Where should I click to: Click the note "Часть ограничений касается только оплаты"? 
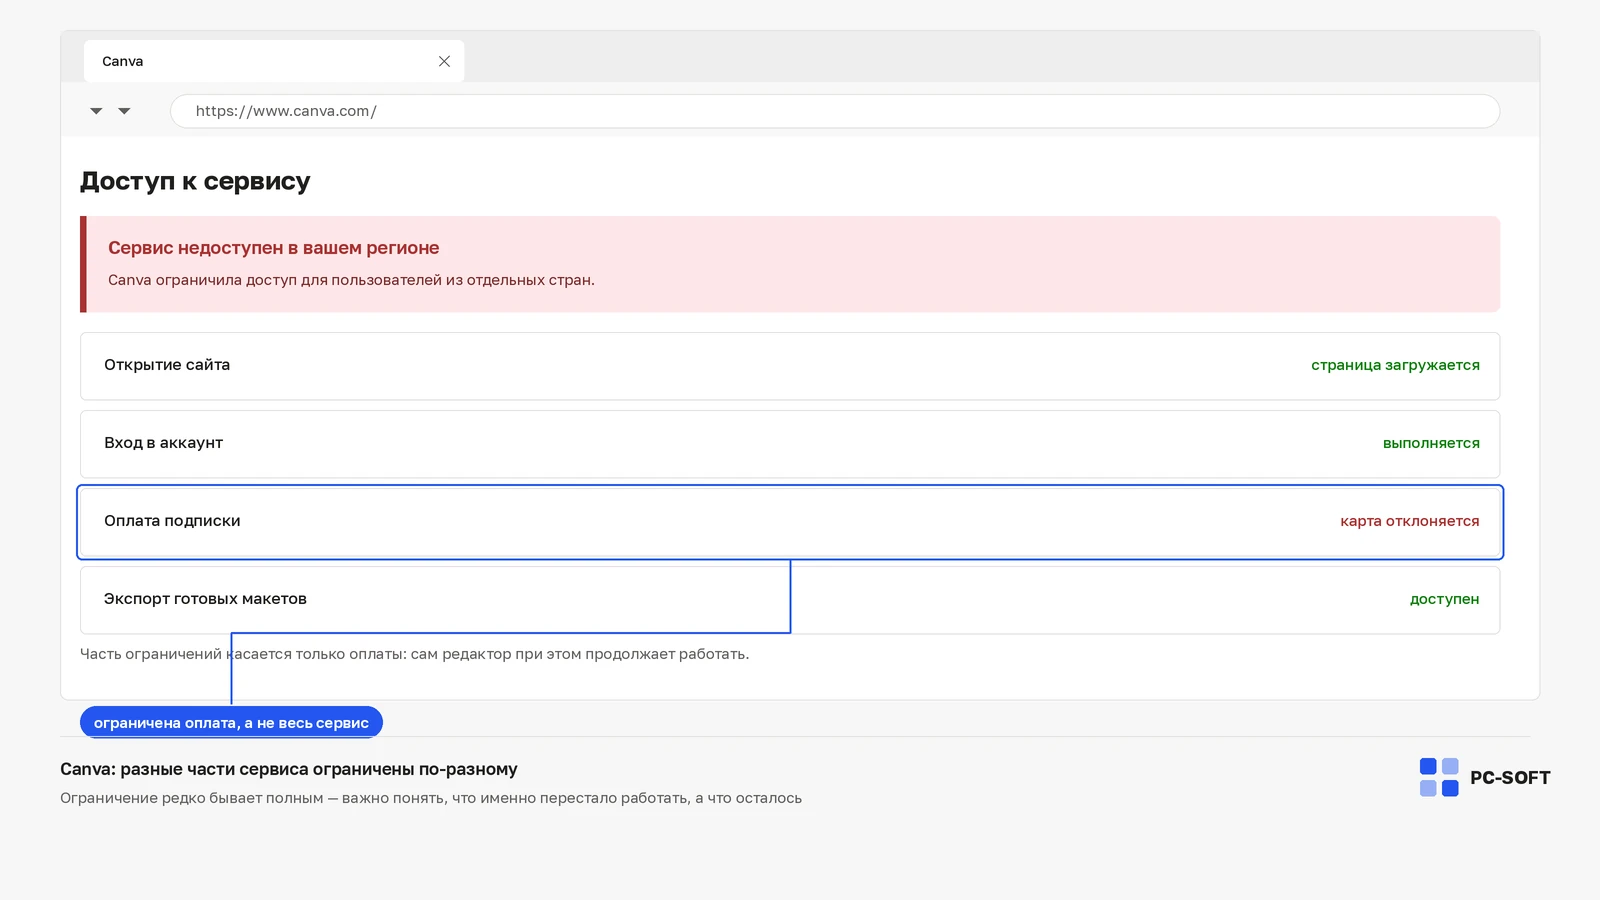pos(243,654)
